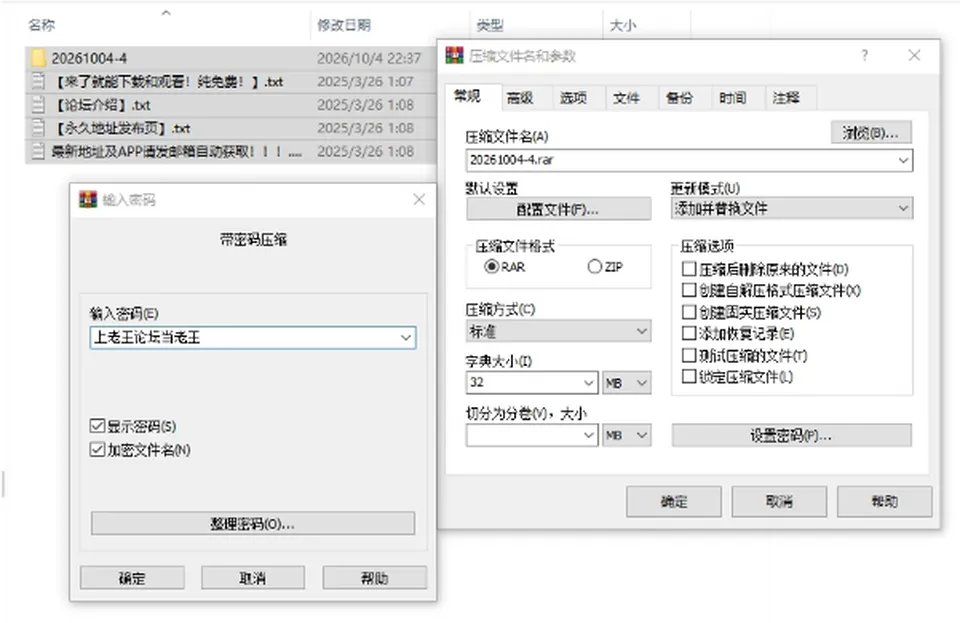Open the MB unit dropdown for 切分为分卷
Image resolution: width=960 pixels, height=623 pixels.
(x=626, y=435)
